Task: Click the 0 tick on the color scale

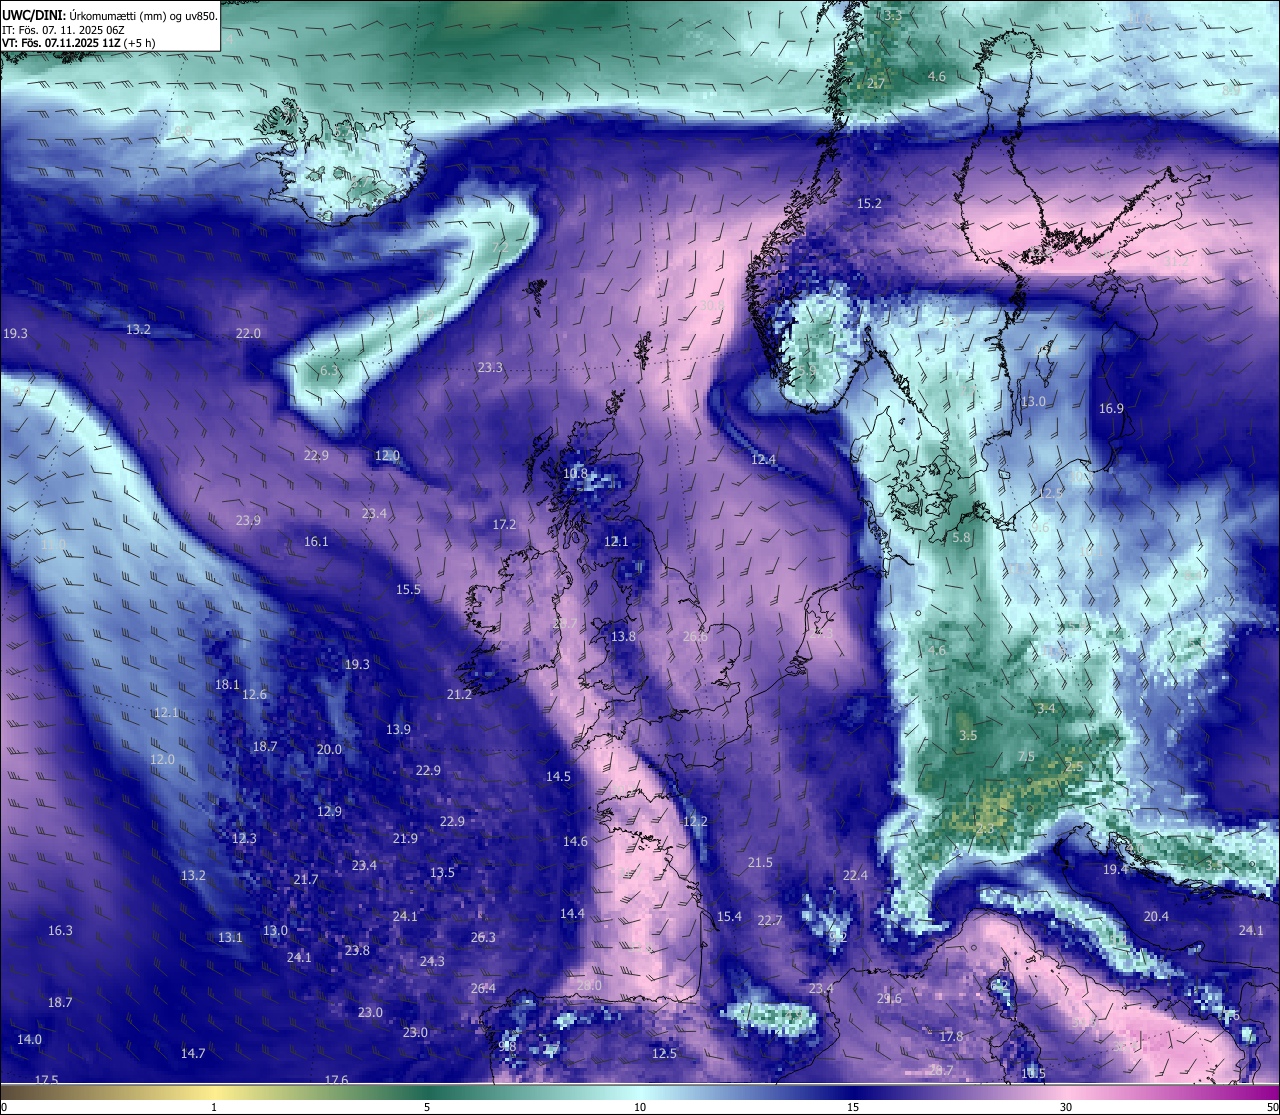Action: 4,1107
